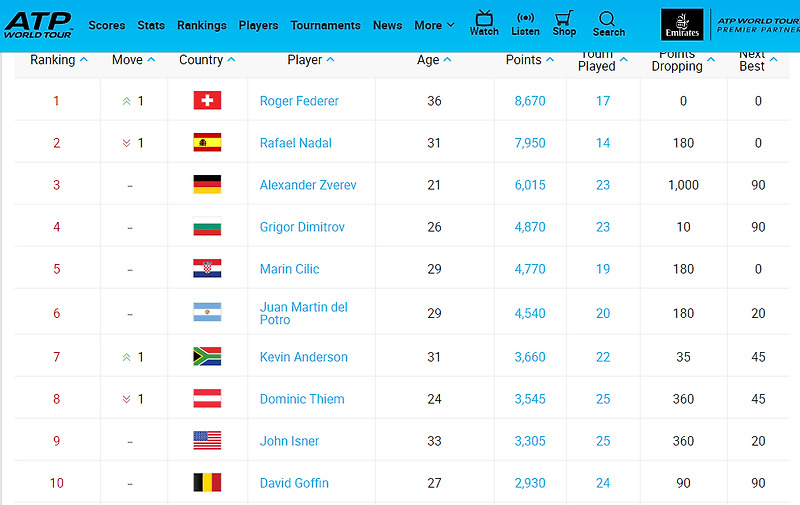Open Dominic Thiem's 25 tournaments played
800x505 pixels.
point(603,399)
